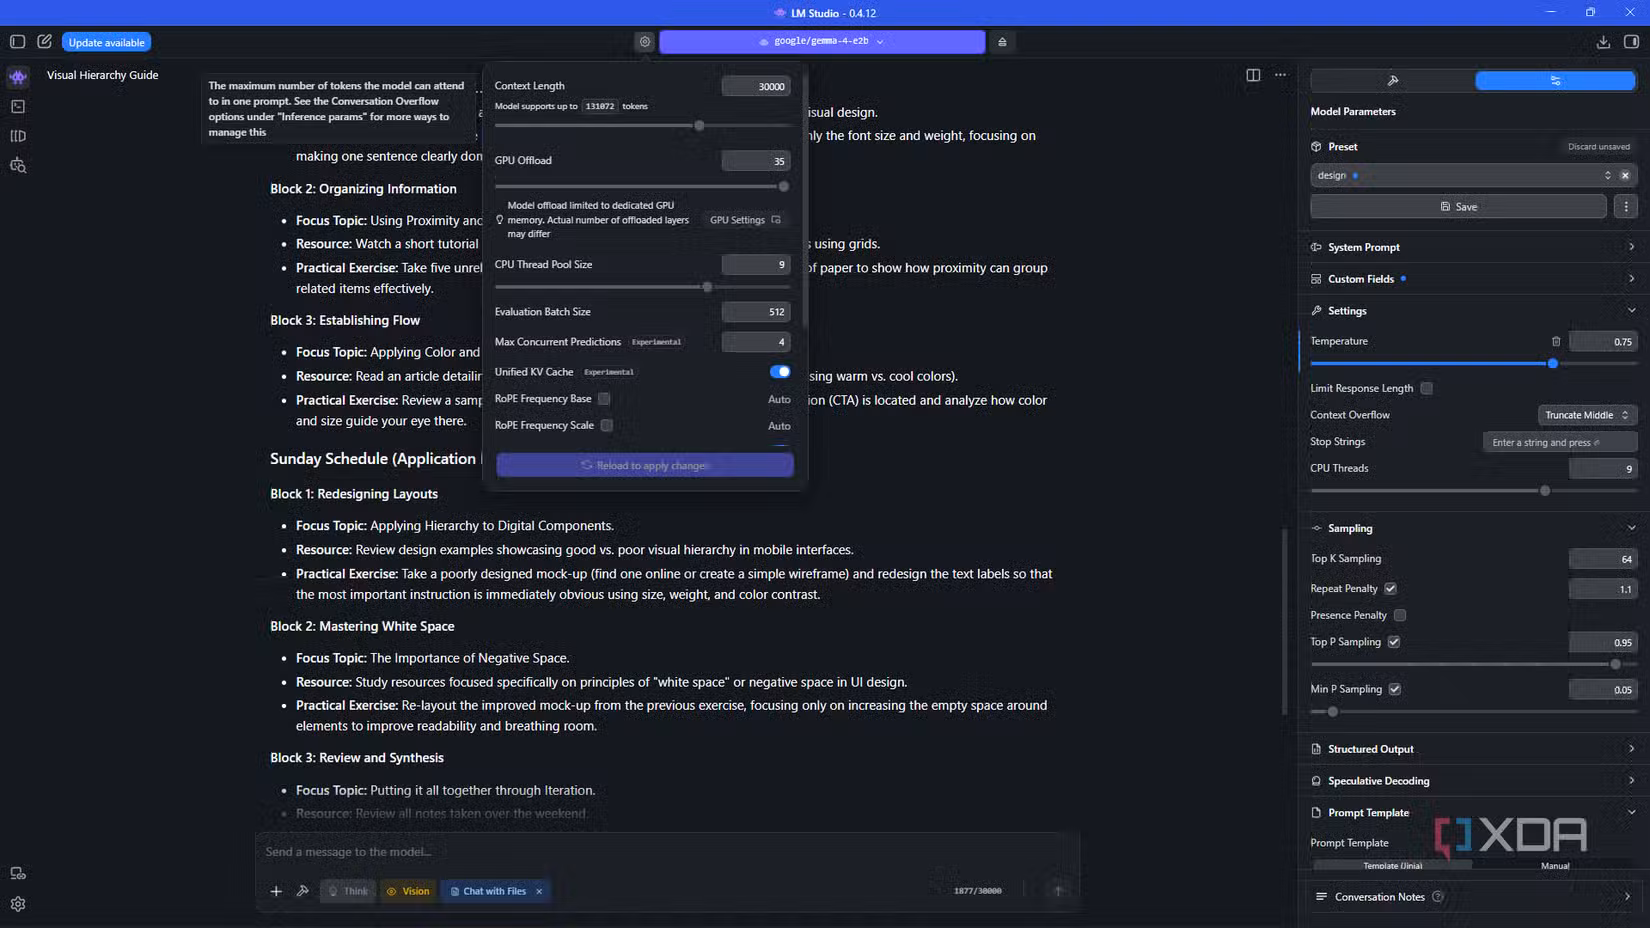This screenshot has height=928, width=1650.
Task: Start a new chat with the edit icon
Action: pyautogui.click(x=44, y=42)
